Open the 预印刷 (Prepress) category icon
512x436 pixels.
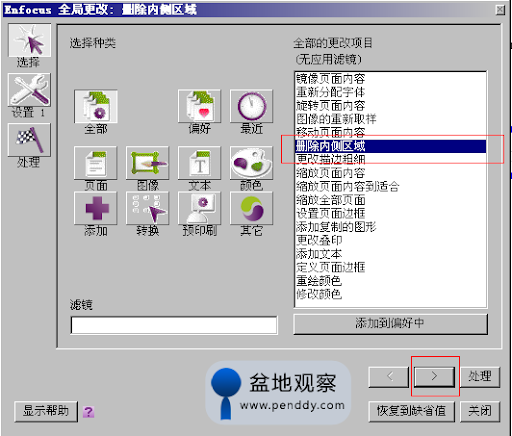pyautogui.click(x=199, y=208)
